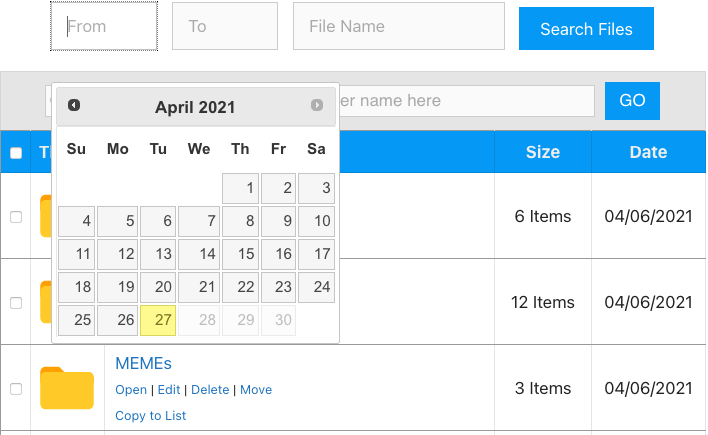Click the File Name search field
Viewport: 708px width, 435px height.
[x=399, y=26]
